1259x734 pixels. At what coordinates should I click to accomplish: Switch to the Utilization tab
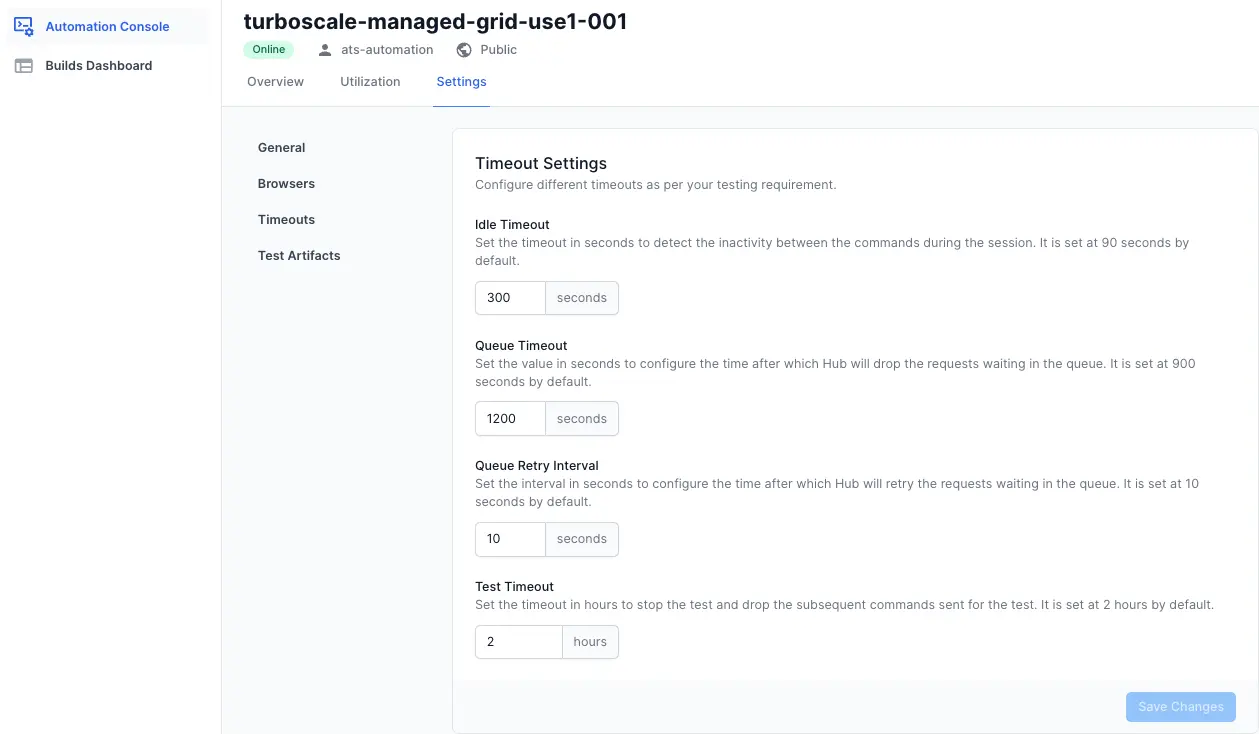[x=370, y=81]
